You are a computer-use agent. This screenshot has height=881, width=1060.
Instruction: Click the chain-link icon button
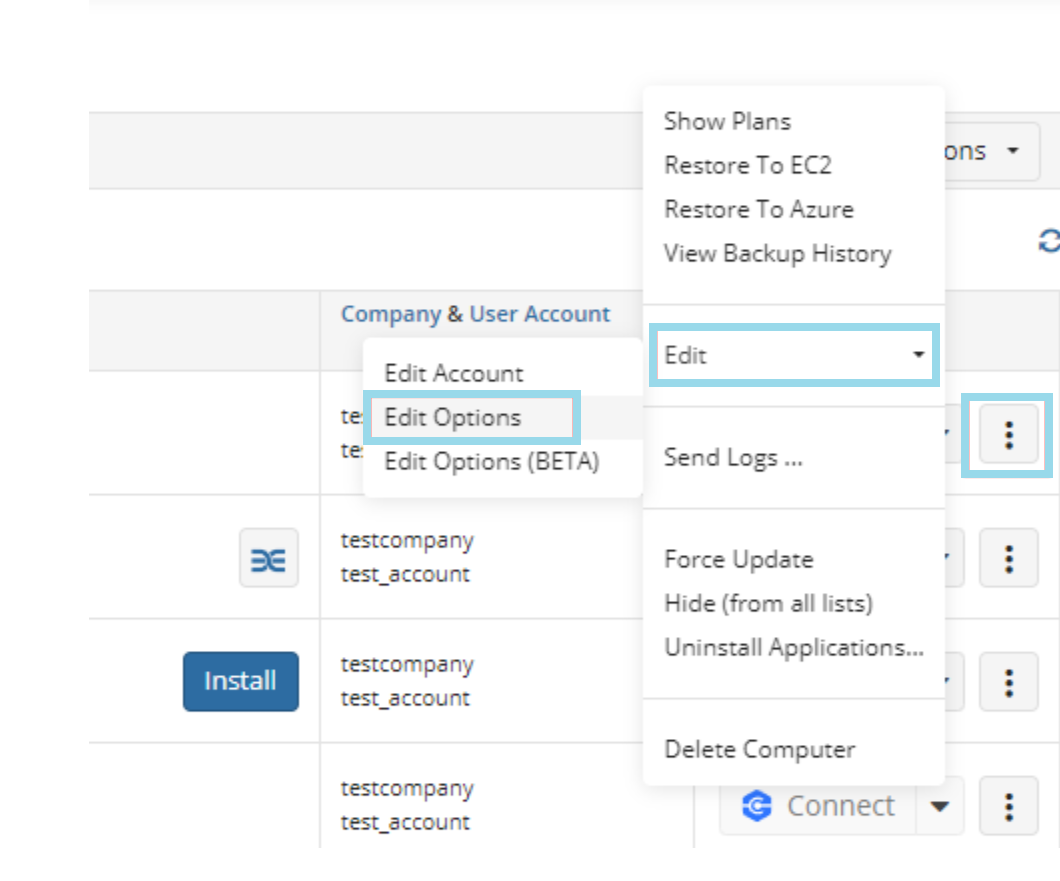coord(268,558)
